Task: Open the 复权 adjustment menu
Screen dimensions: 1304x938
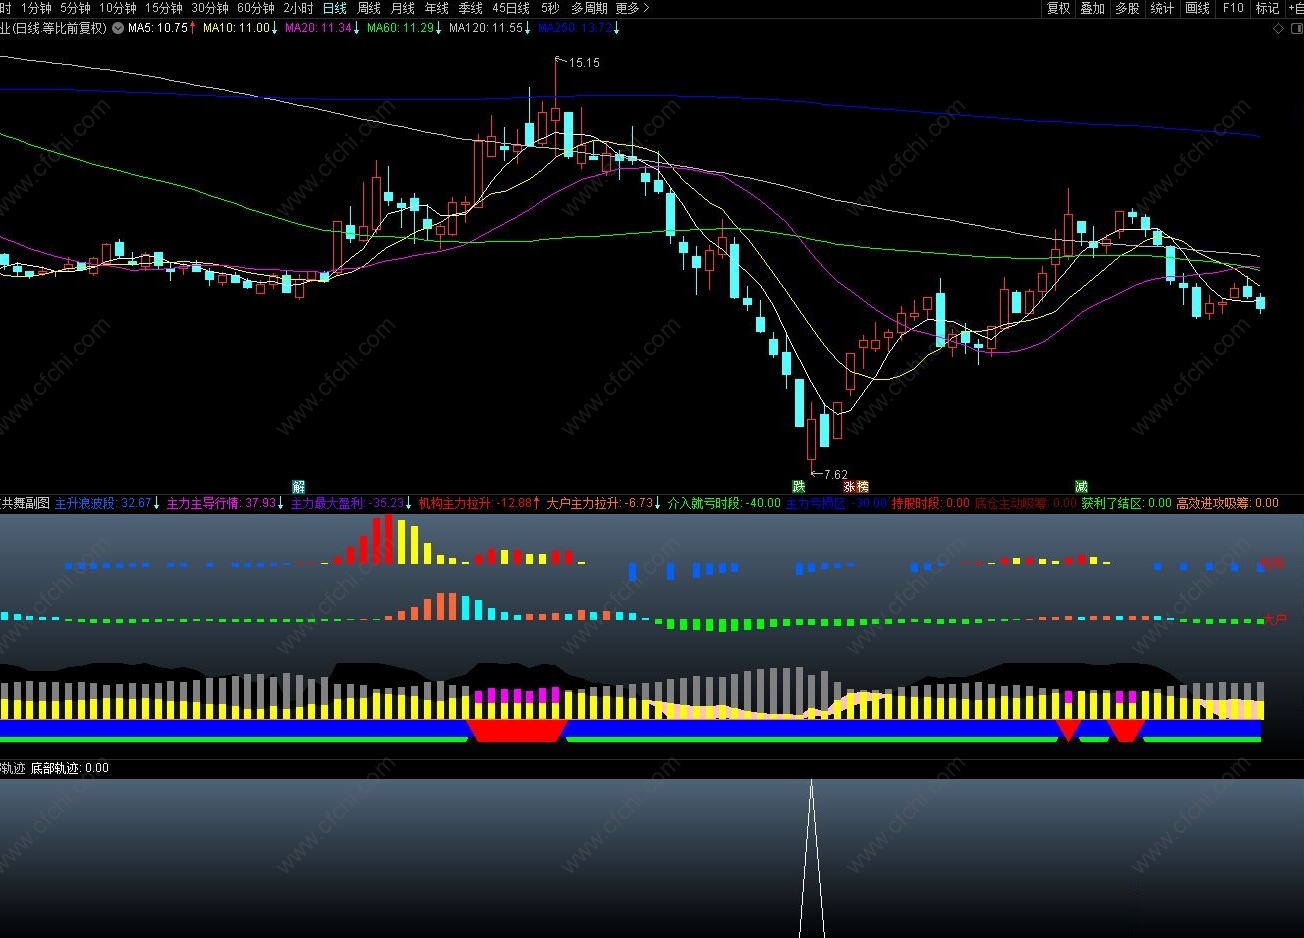Action: point(1058,8)
